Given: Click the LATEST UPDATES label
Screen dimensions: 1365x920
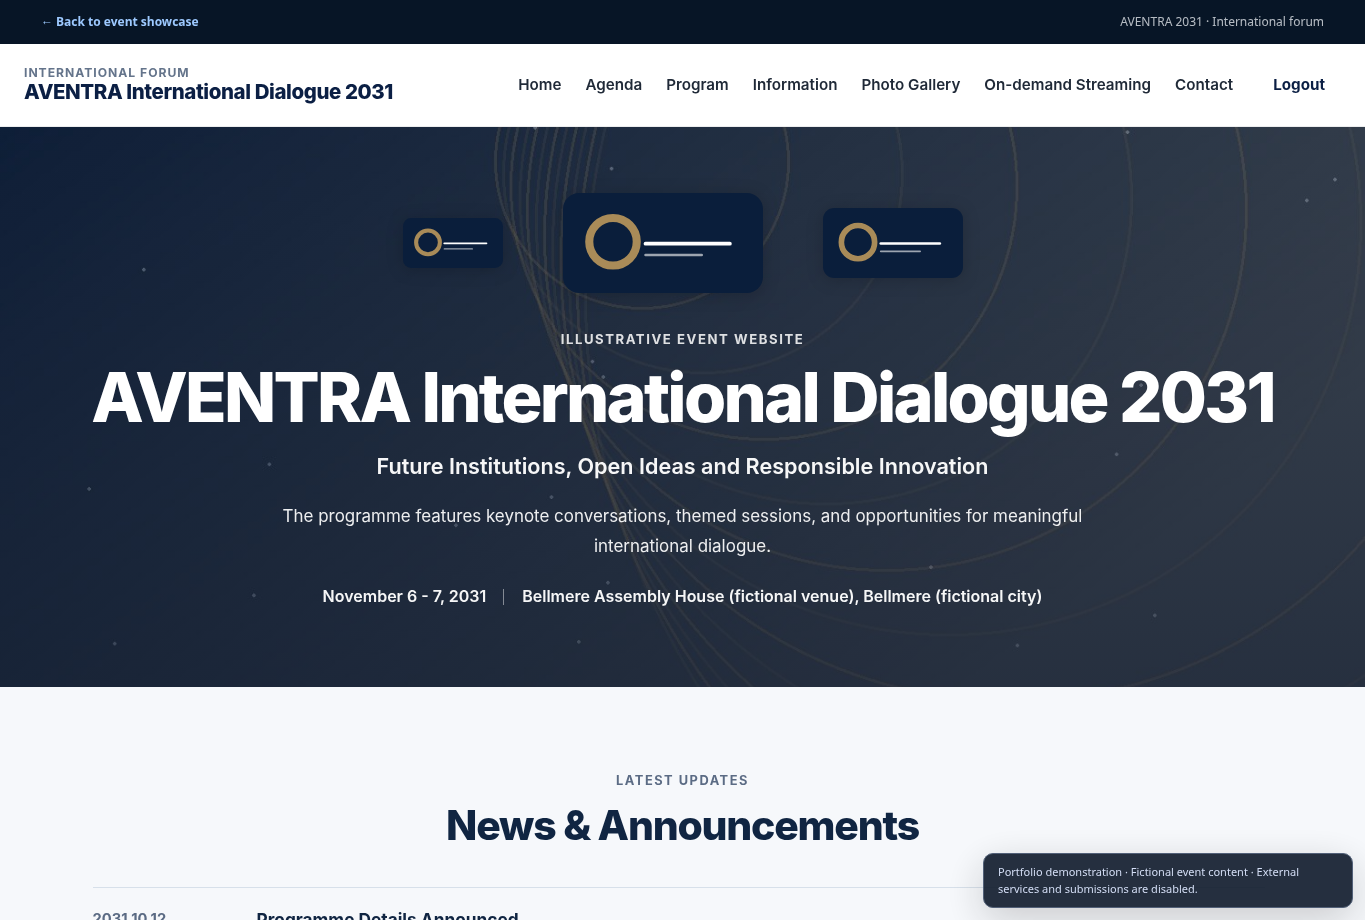Looking at the screenshot, I should (x=682, y=780).
